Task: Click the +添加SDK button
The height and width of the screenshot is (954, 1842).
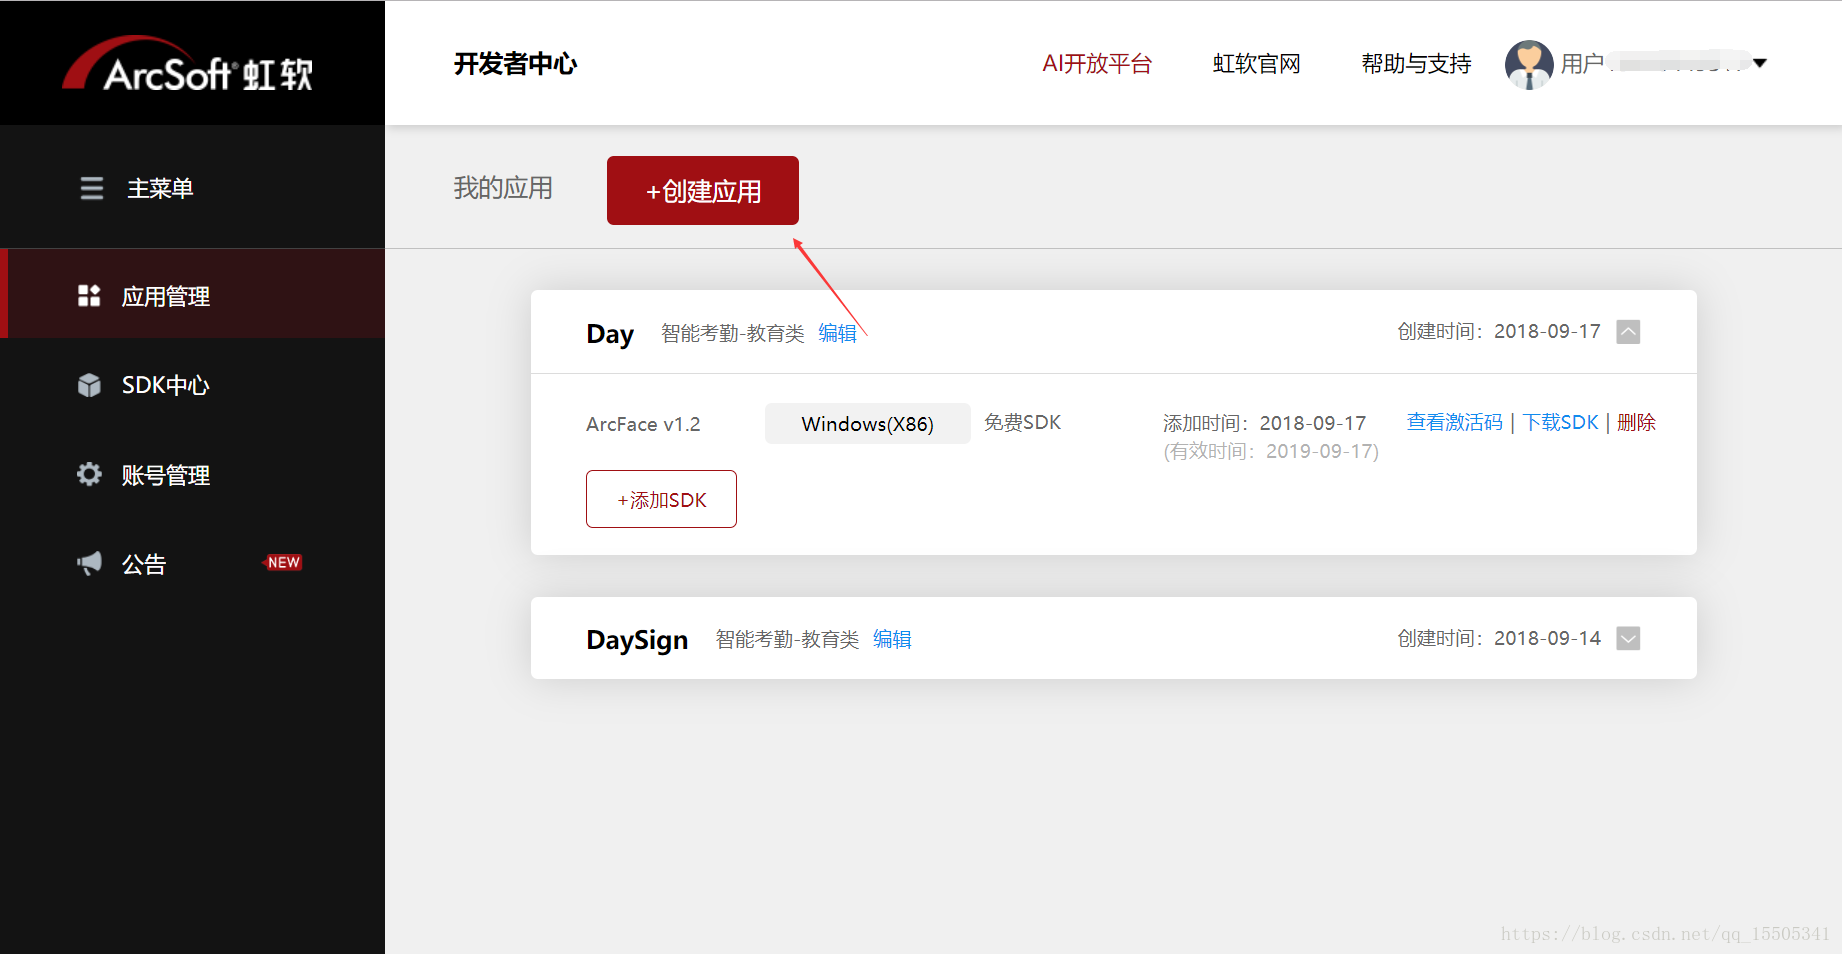Action: pyautogui.click(x=661, y=499)
